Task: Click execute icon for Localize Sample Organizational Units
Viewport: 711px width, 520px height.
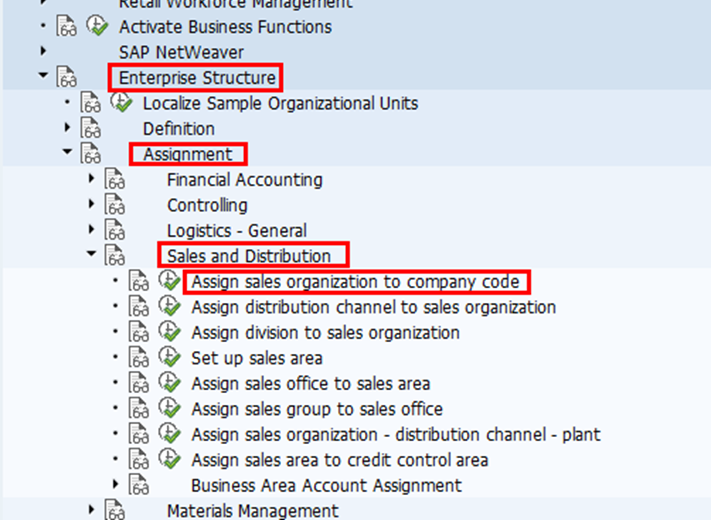Action: coord(121,103)
